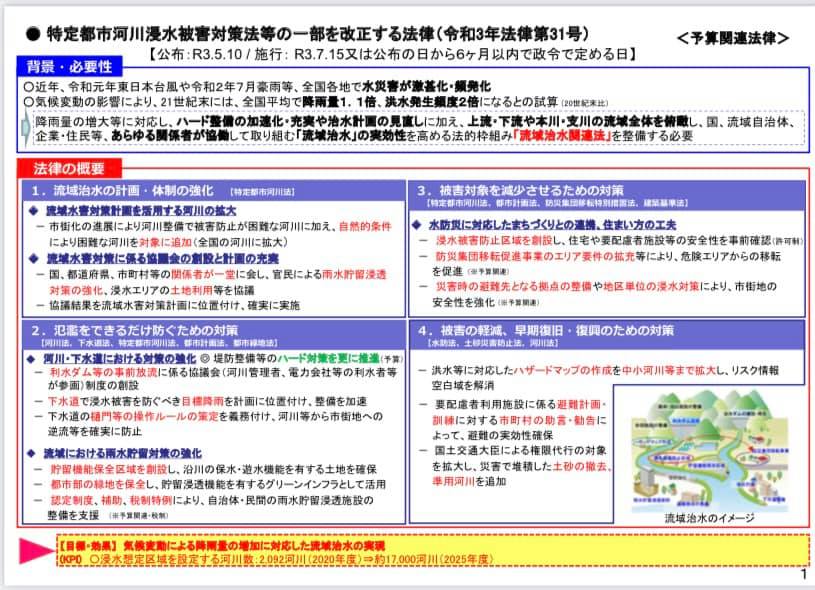The image size is (815, 590).
Task: Click the caption 流域治水のイメージ
Action: click(709, 518)
